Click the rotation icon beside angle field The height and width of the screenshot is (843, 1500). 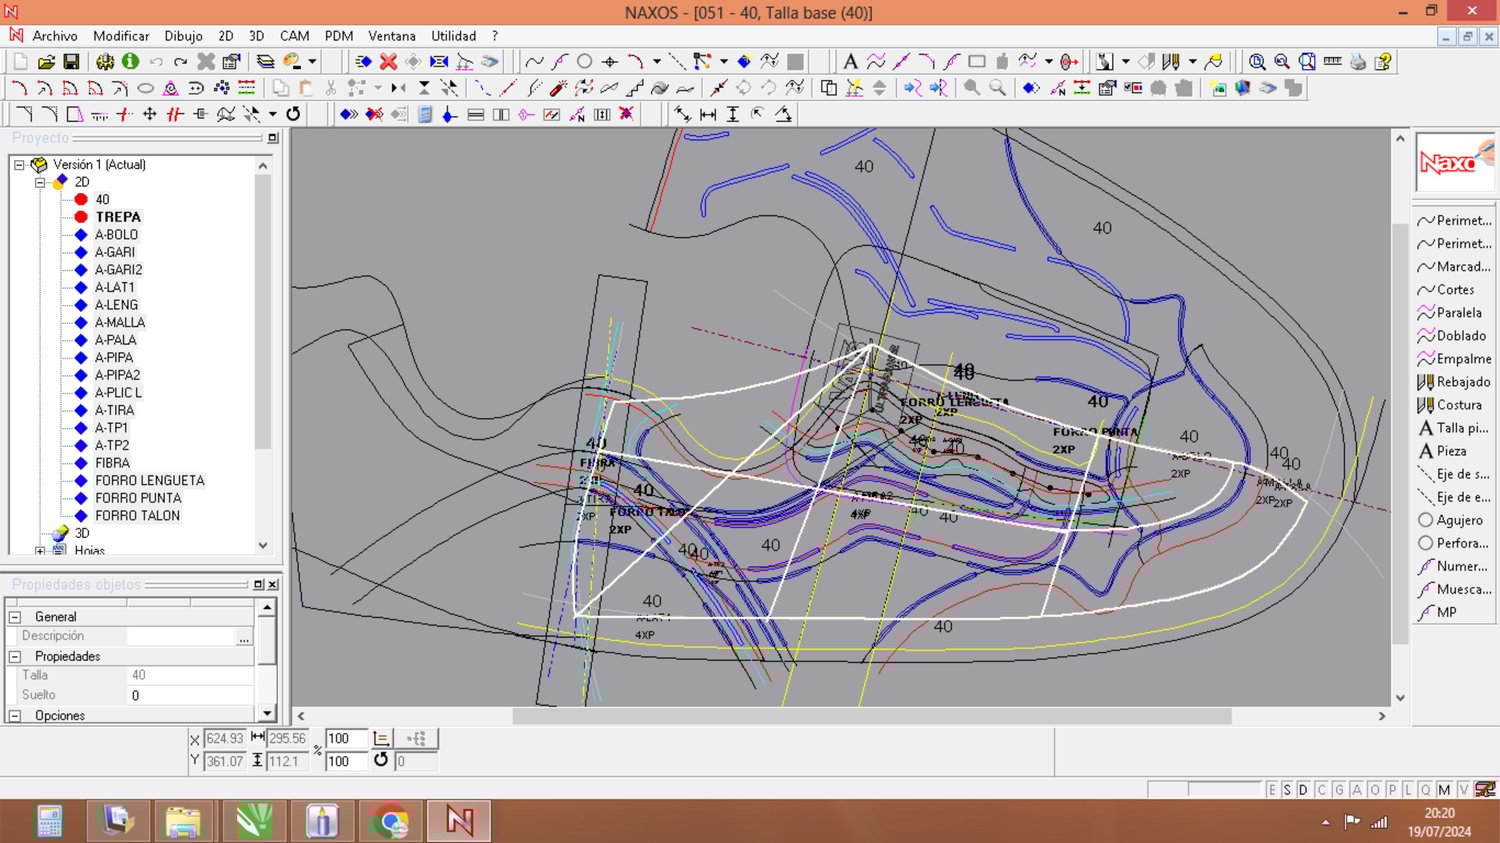pos(381,760)
